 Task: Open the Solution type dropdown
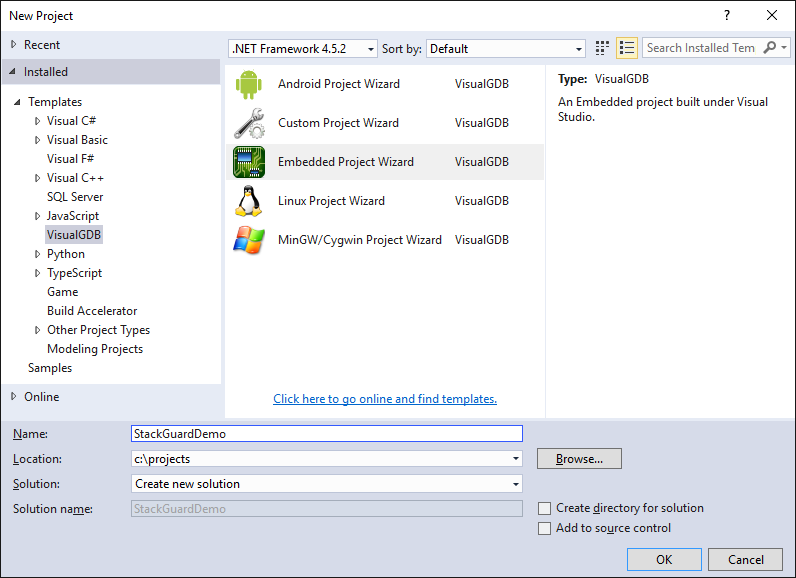pos(516,484)
